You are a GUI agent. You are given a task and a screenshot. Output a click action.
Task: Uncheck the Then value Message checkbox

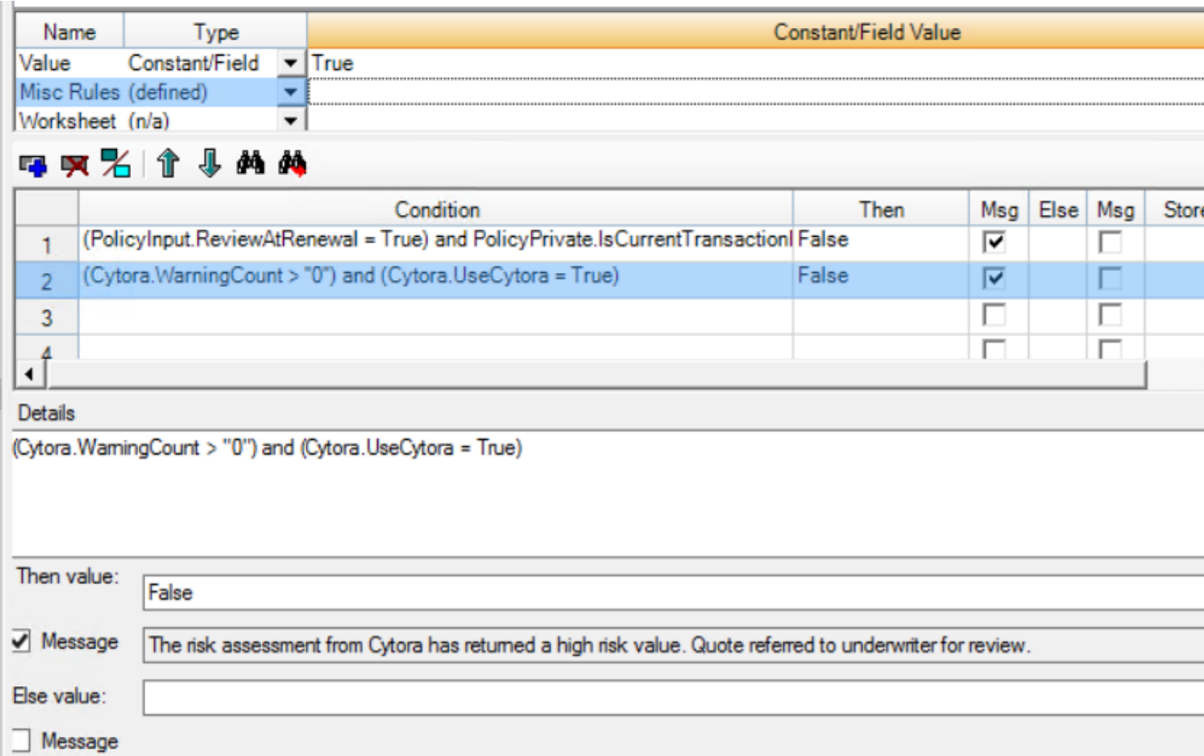[x=21, y=642]
